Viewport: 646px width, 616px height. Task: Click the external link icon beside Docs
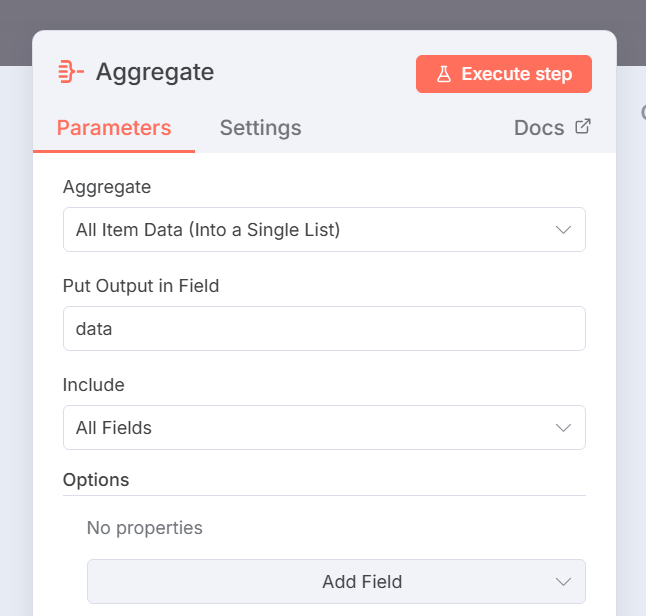pos(583,127)
